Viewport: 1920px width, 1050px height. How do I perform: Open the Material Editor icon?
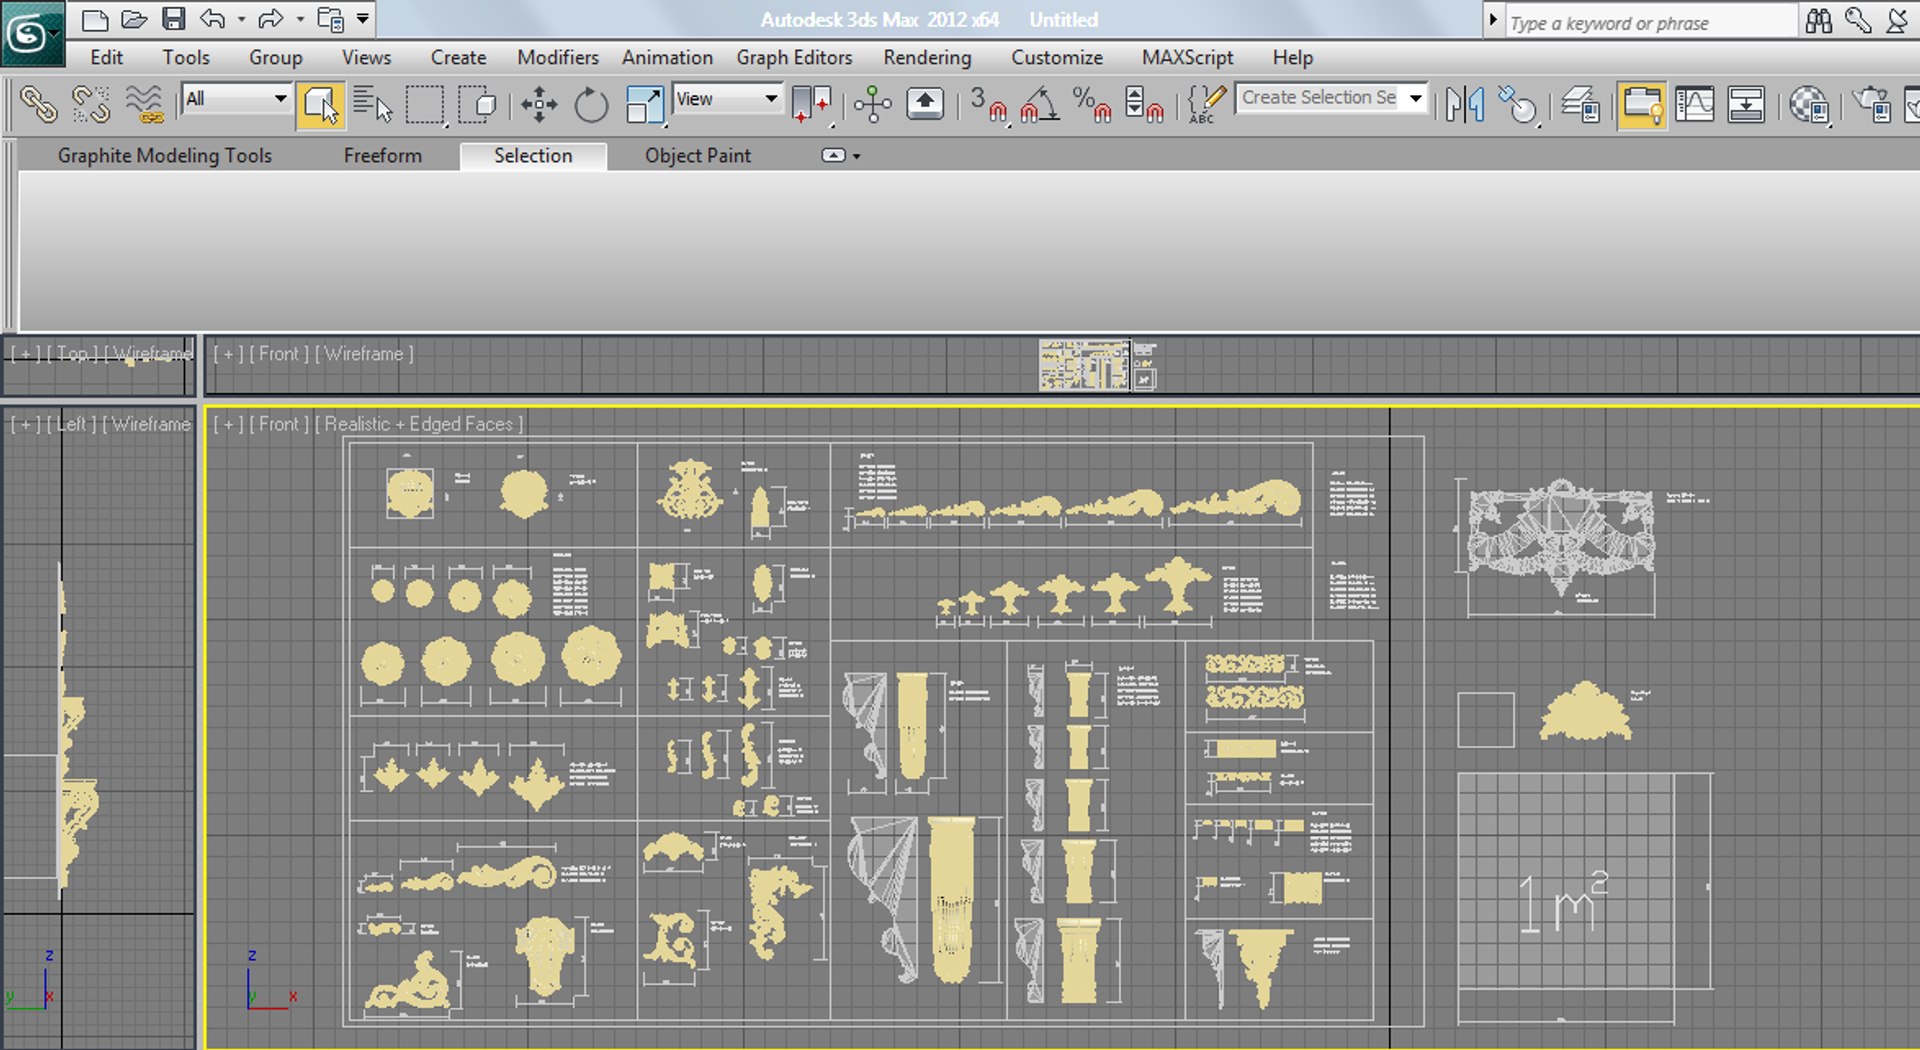pos(1809,104)
